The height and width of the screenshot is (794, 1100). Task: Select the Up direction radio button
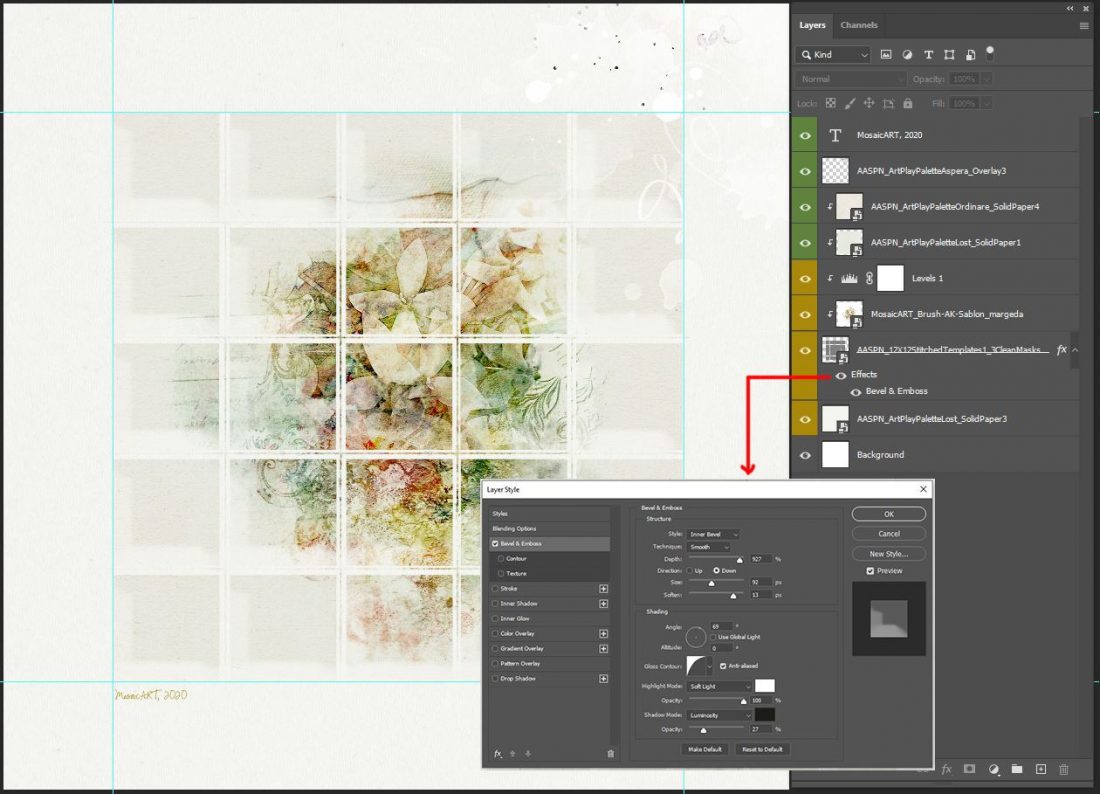pos(690,570)
